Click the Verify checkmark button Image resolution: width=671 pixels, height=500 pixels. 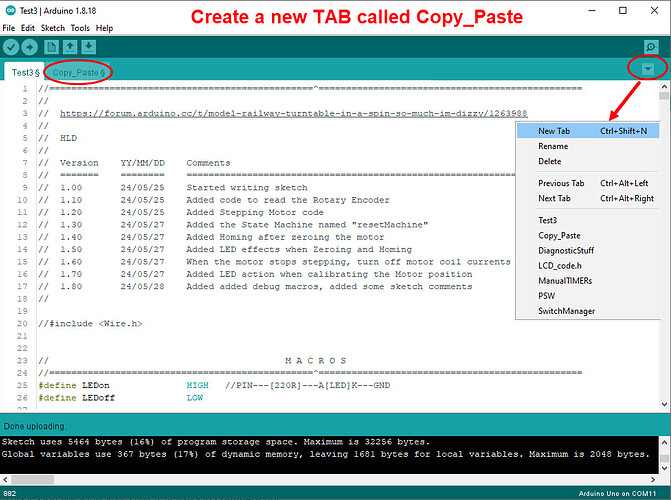point(11,47)
